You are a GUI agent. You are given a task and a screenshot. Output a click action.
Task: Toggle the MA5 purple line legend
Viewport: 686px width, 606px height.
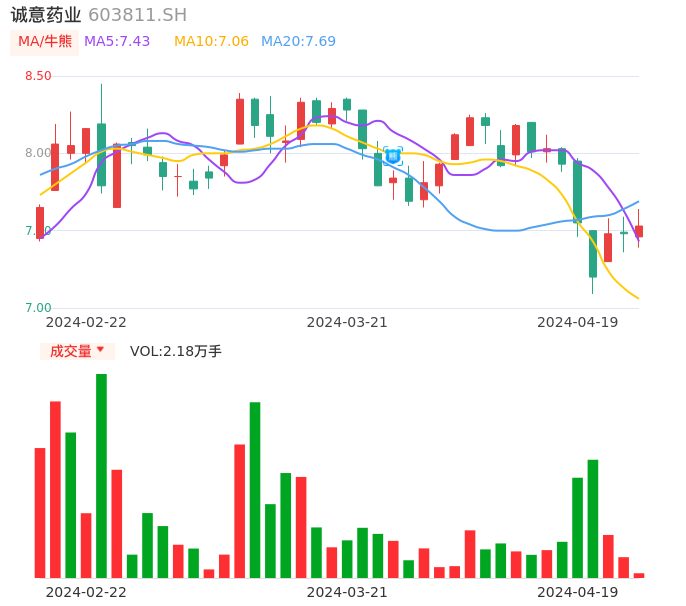[117, 41]
